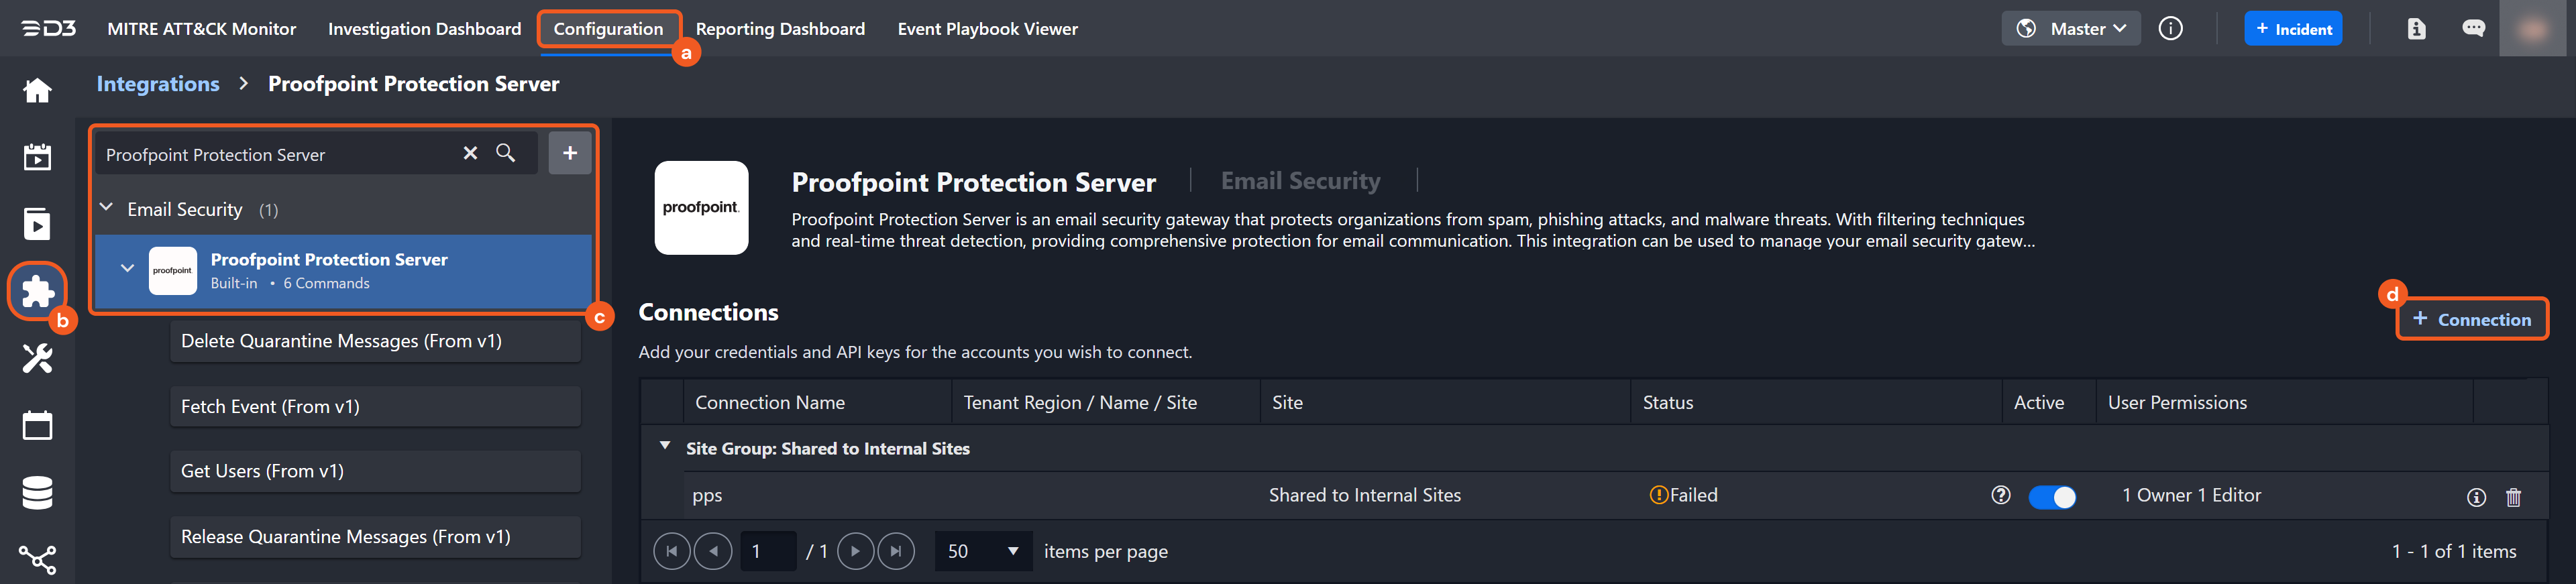Clear the integration search with X icon

[x=470, y=153]
